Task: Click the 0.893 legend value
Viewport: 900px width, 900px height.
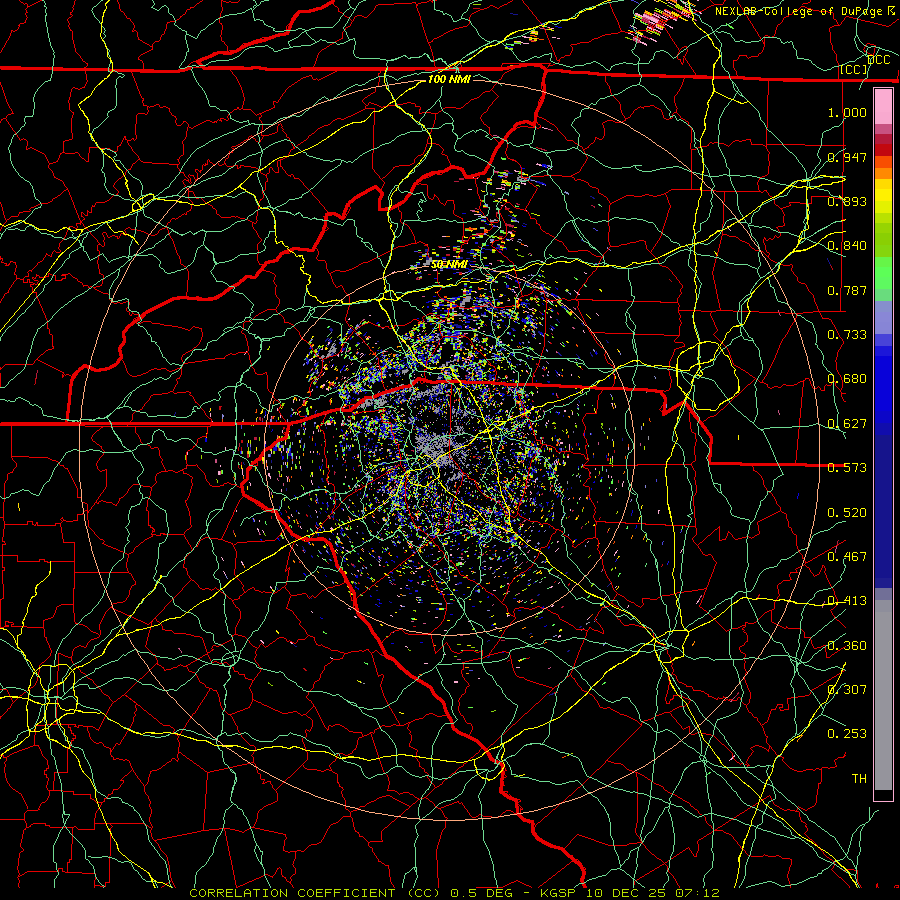Action: (847, 201)
